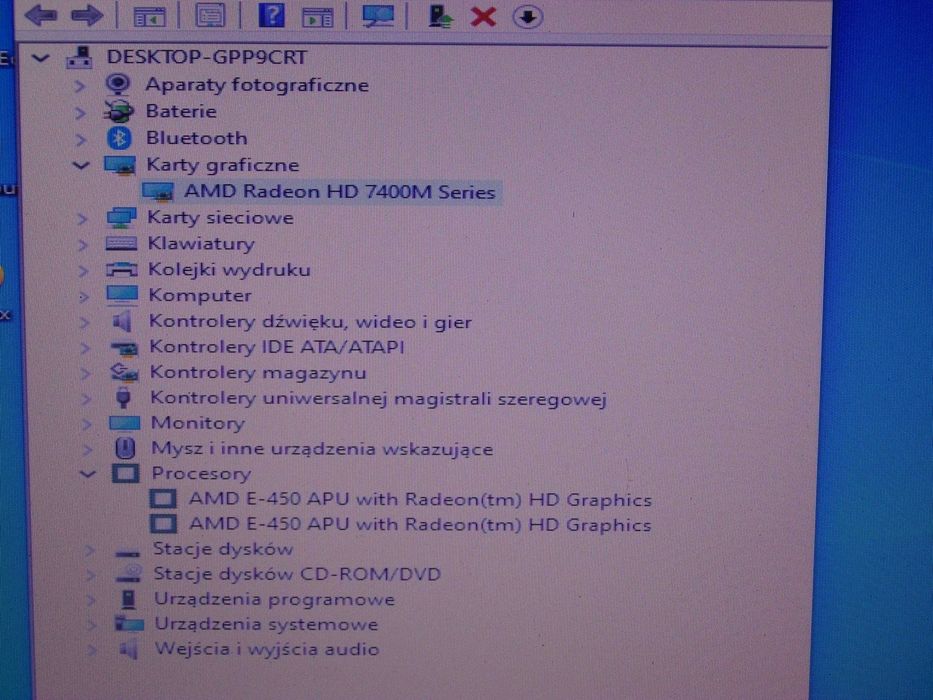Select Stacje dysków CD-ROM/DVD label
The height and width of the screenshot is (700, 933).
297,574
